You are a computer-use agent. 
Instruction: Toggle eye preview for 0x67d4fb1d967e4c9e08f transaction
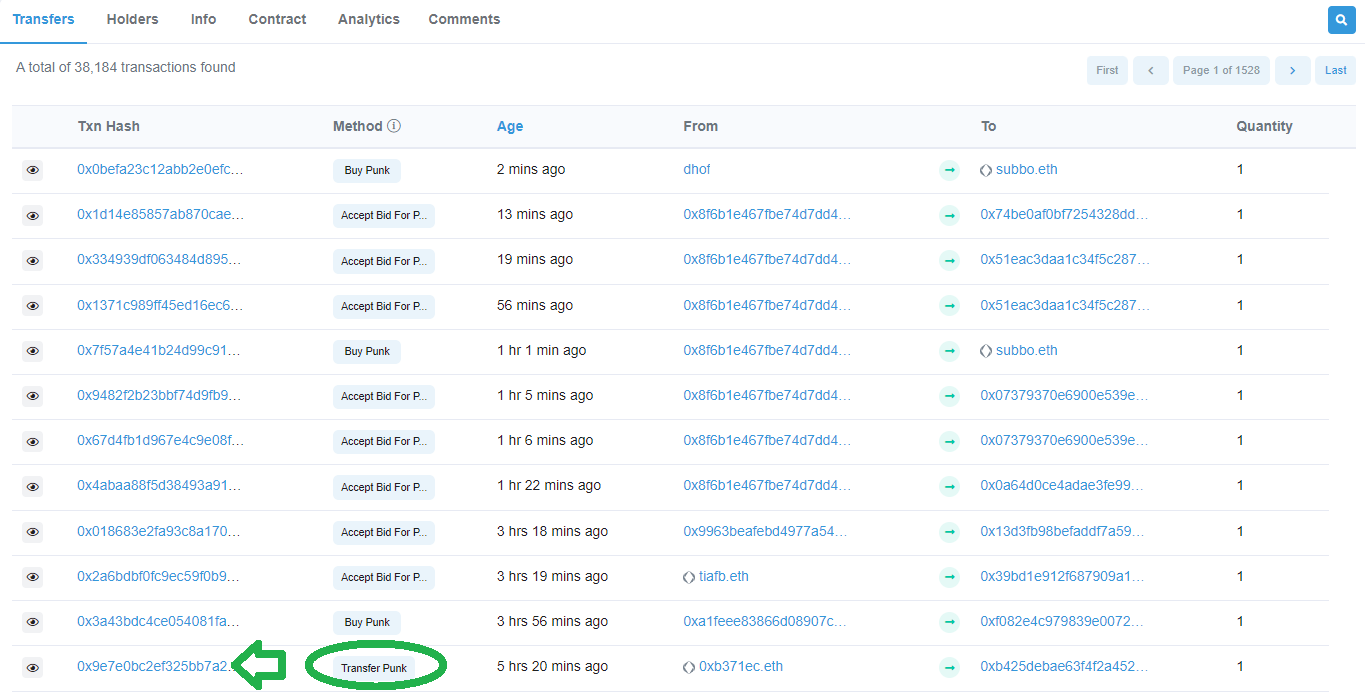point(33,441)
